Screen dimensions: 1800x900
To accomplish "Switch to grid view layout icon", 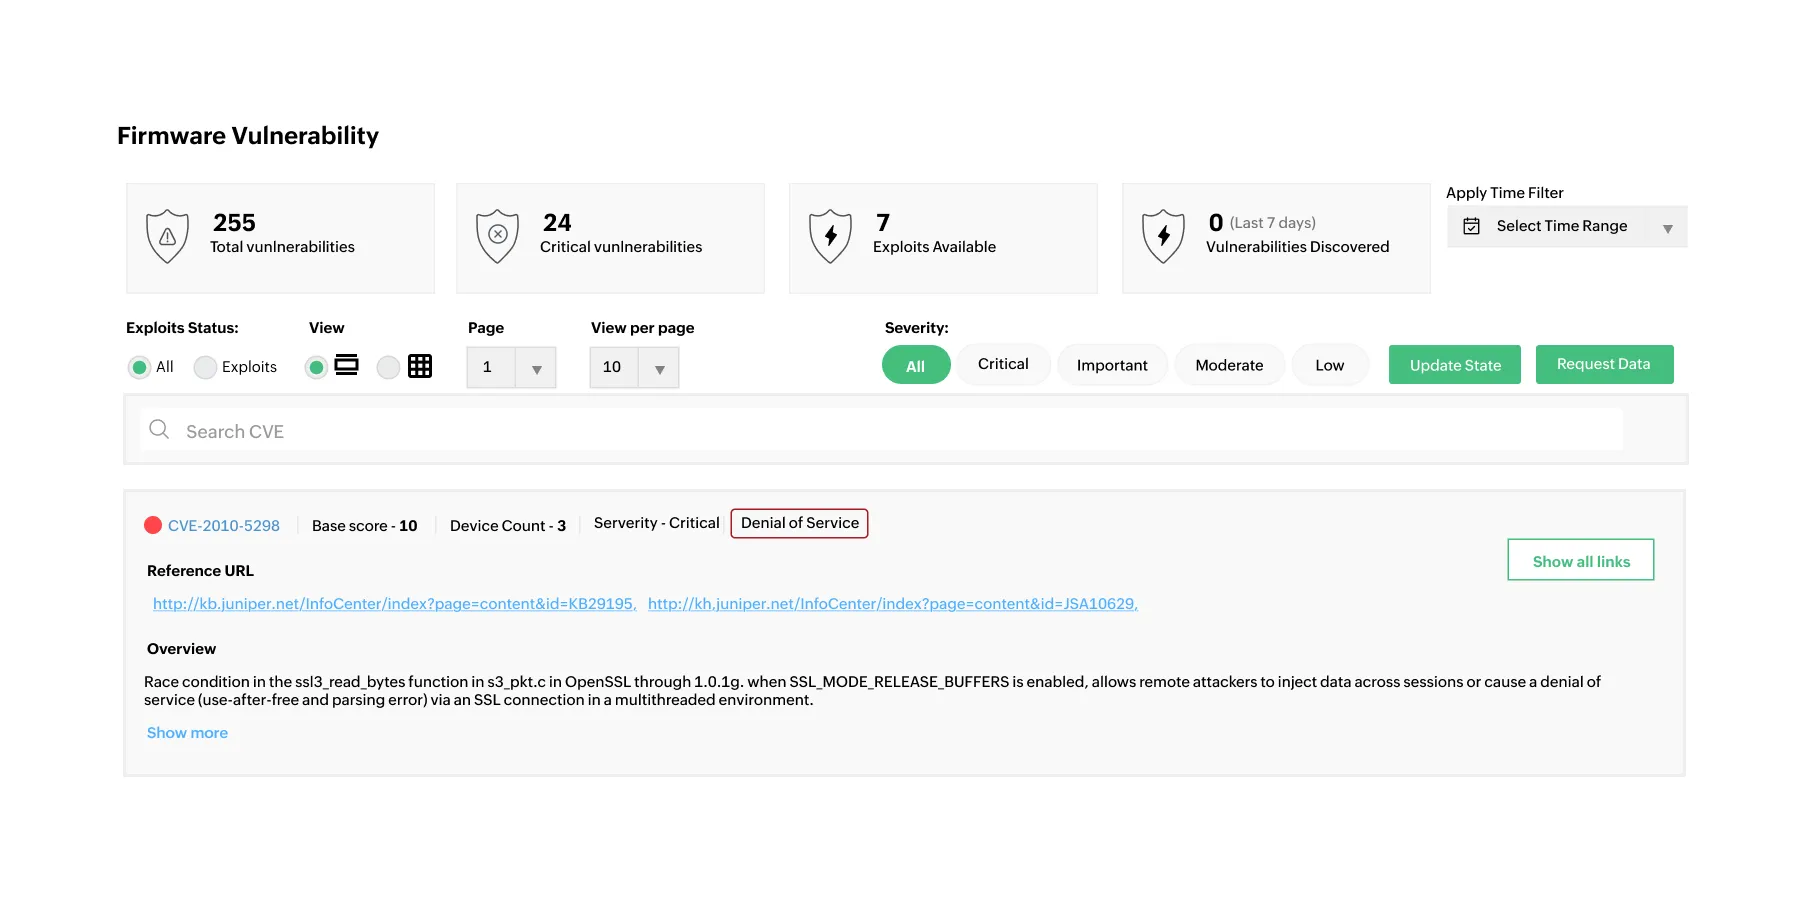I will pyautogui.click(x=419, y=366).
